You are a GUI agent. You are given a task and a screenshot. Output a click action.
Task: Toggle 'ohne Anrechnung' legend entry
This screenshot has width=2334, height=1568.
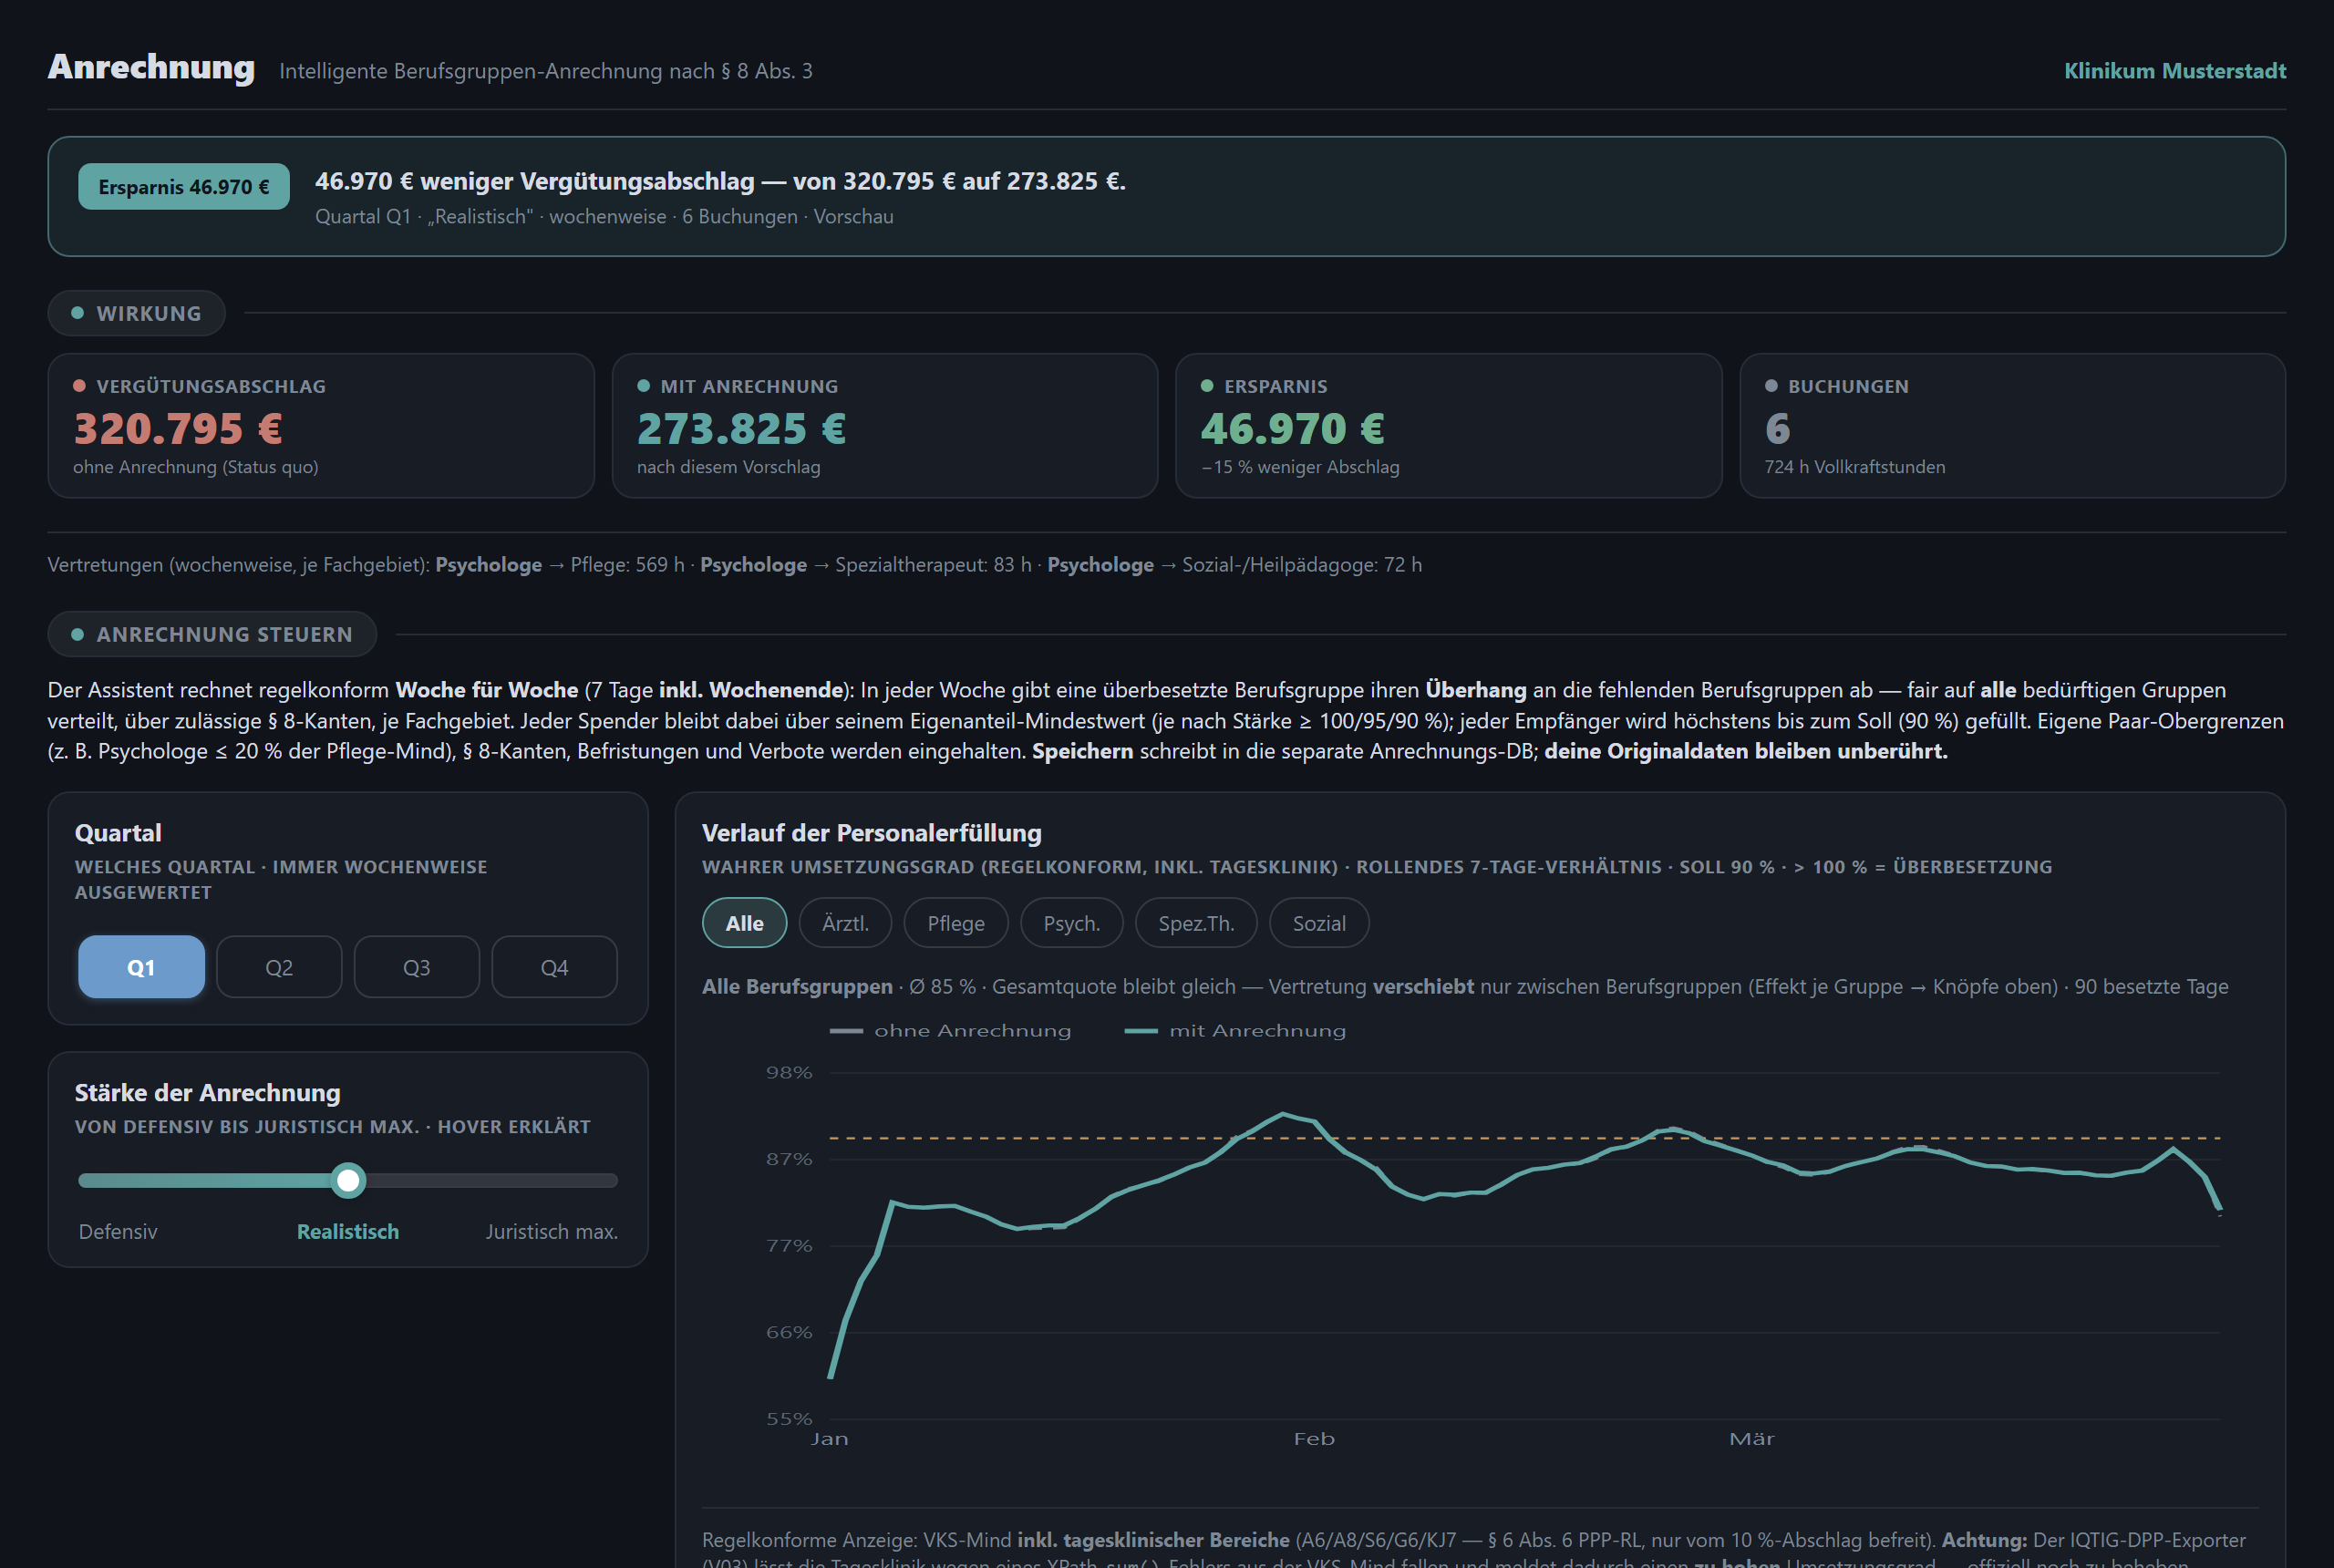(951, 1031)
